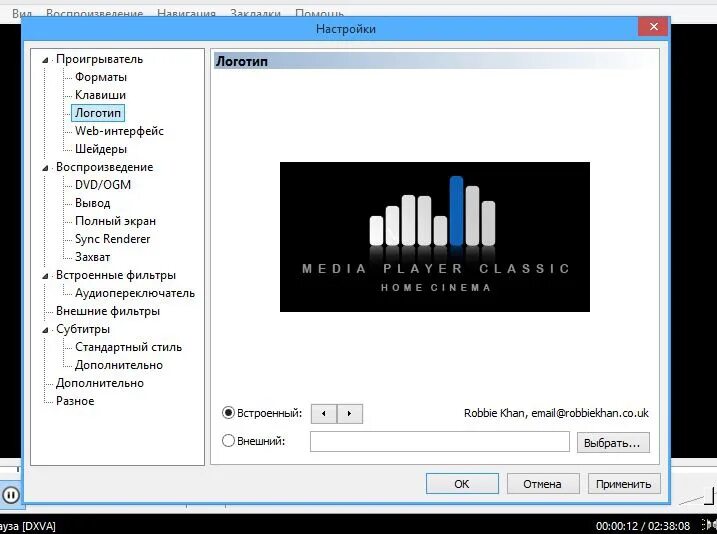Open the Воспроизведение menu in player window
This screenshot has height=534, width=717.
(95, 14)
